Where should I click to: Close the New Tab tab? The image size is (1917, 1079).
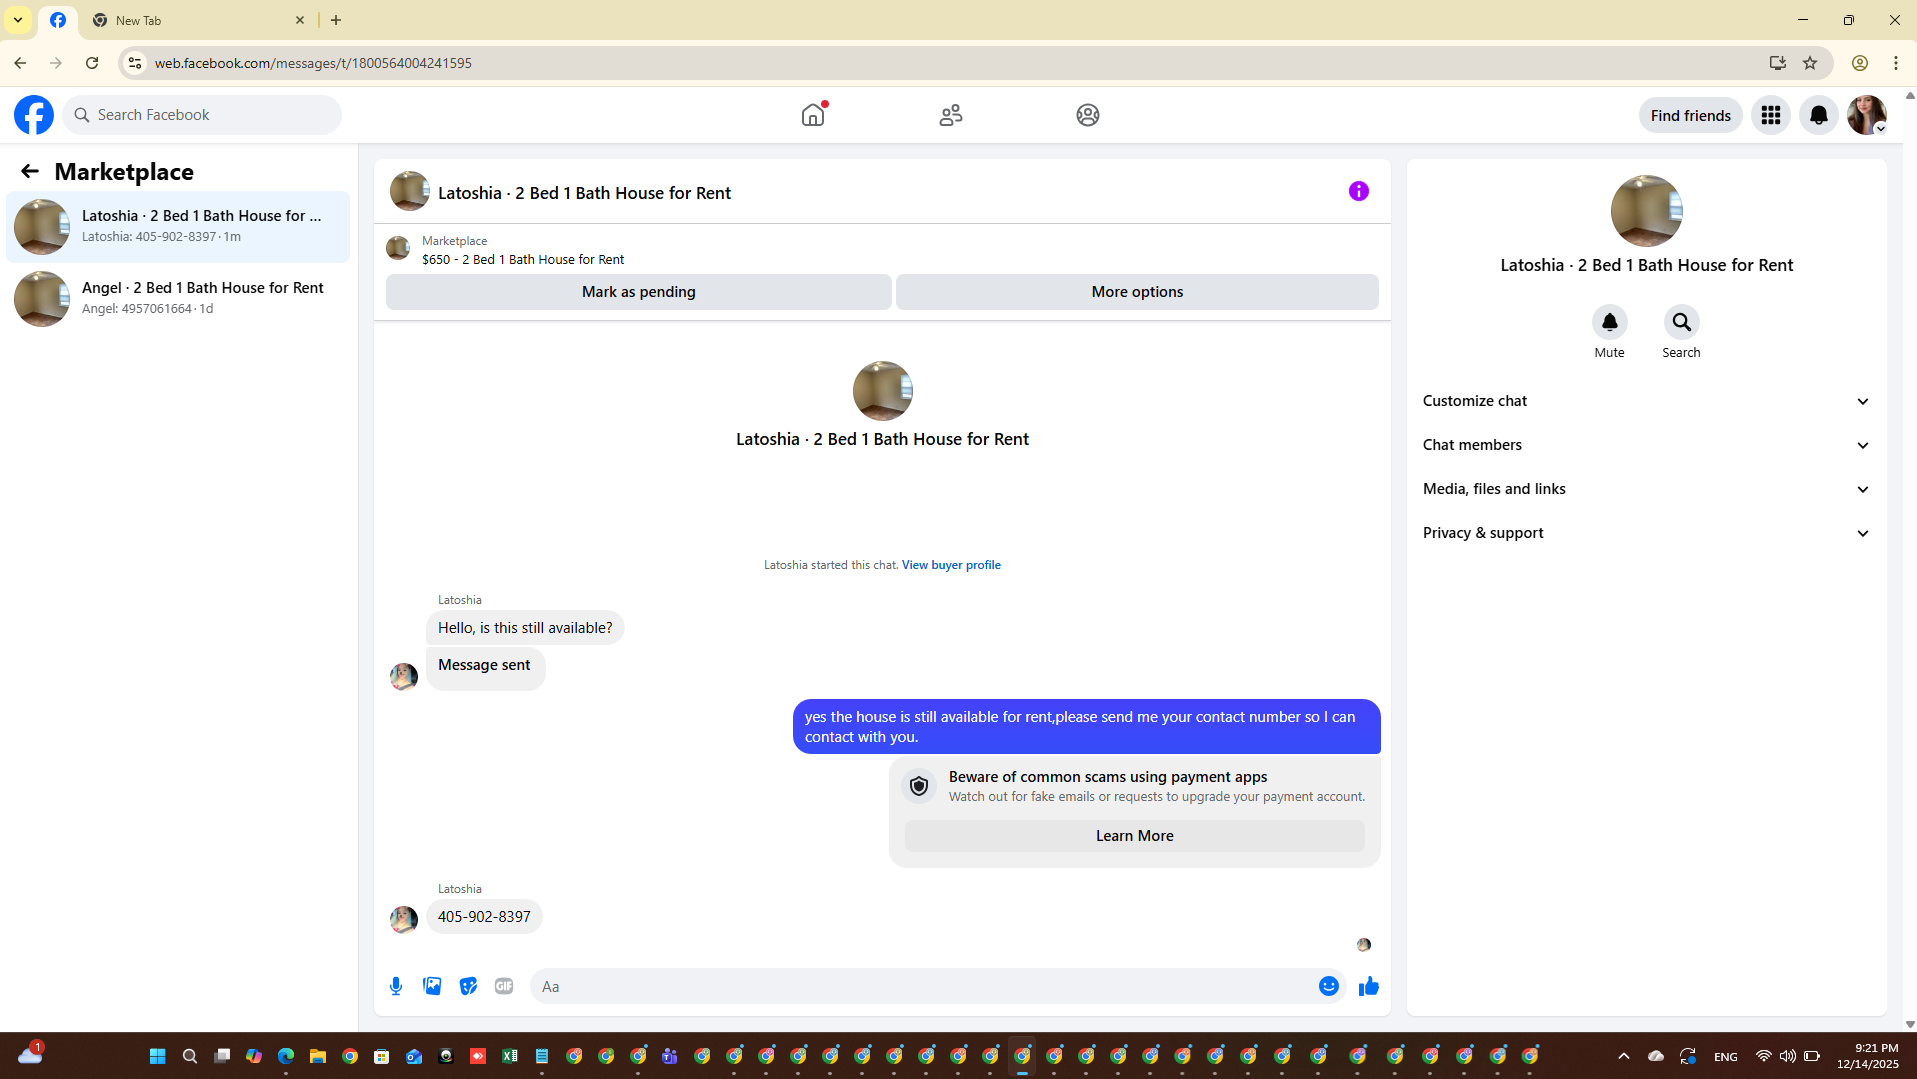(300, 20)
